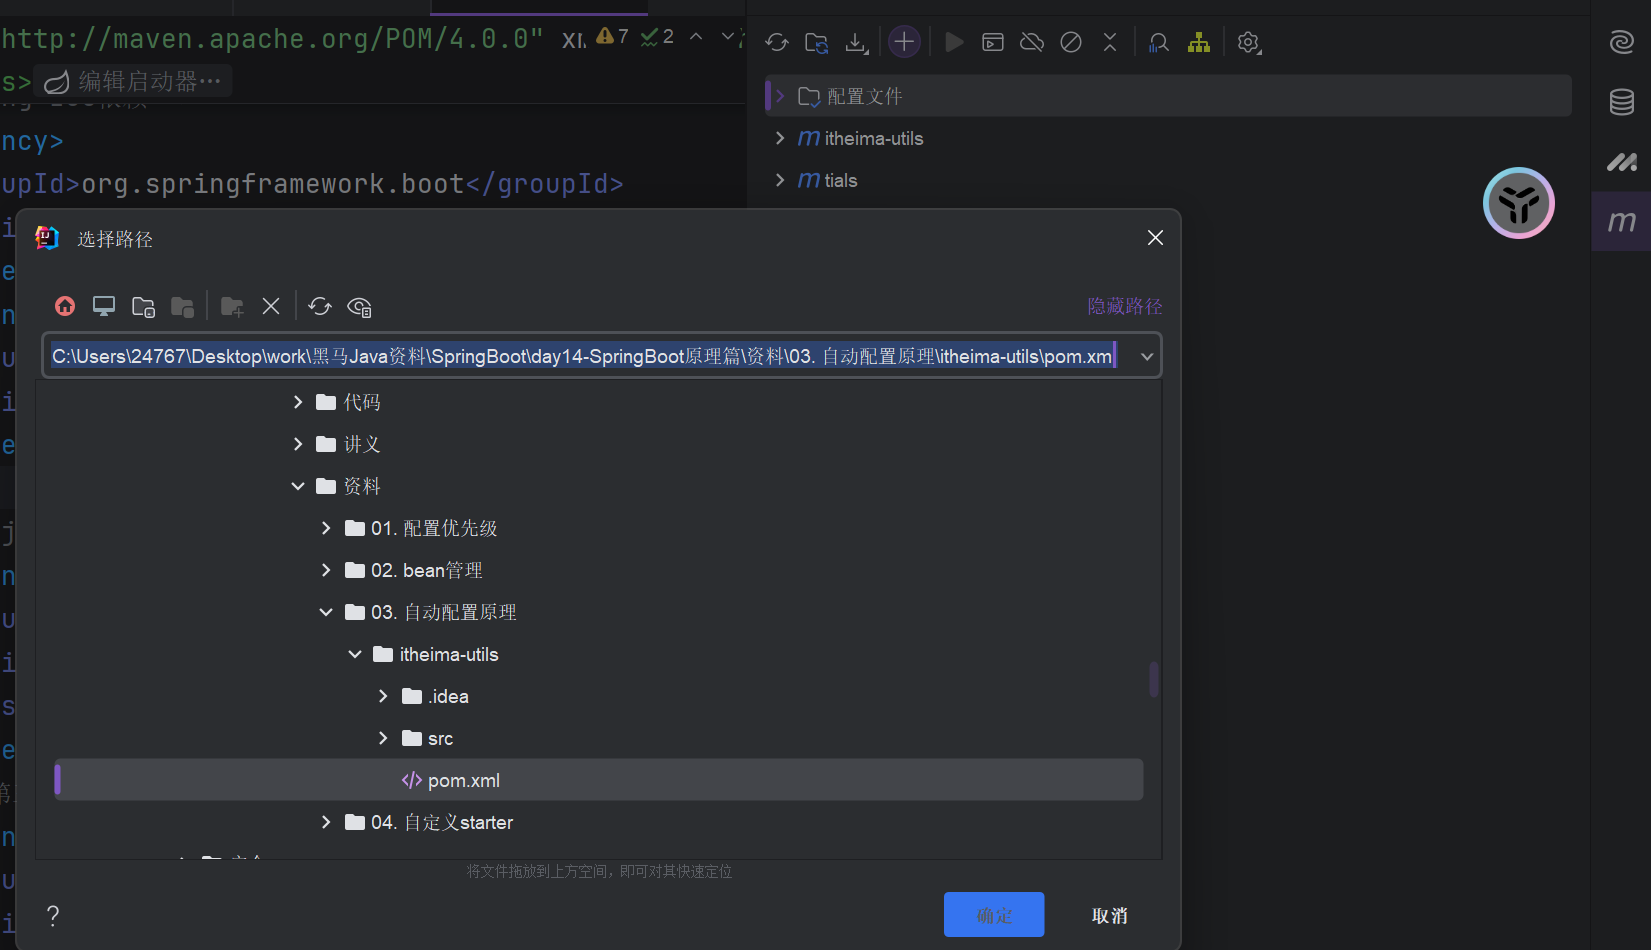Open the database tool window icon
This screenshot has height=950, width=1651.
(x=1621, y=102)
